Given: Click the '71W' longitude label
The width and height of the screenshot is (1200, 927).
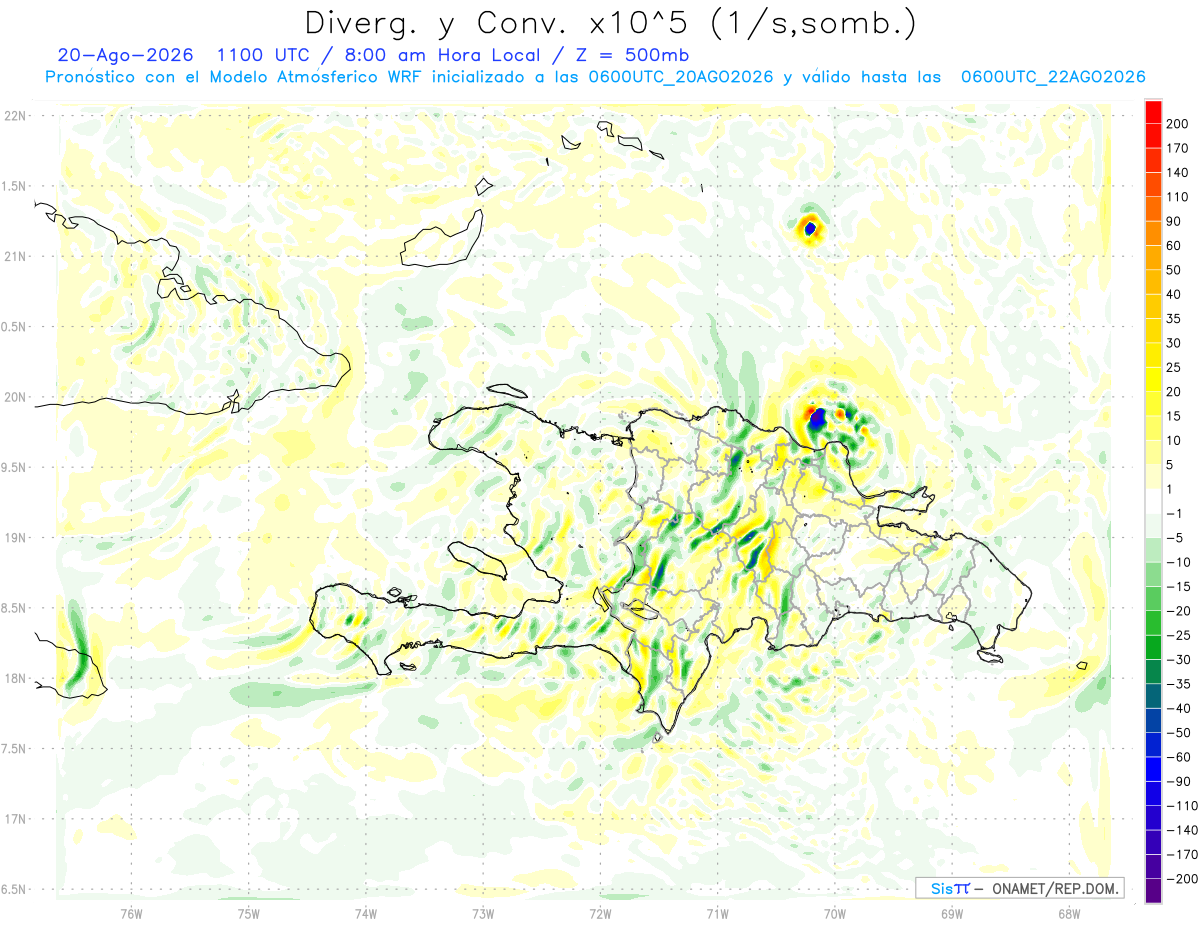Looking at the screenshot, I should (717, 913).
